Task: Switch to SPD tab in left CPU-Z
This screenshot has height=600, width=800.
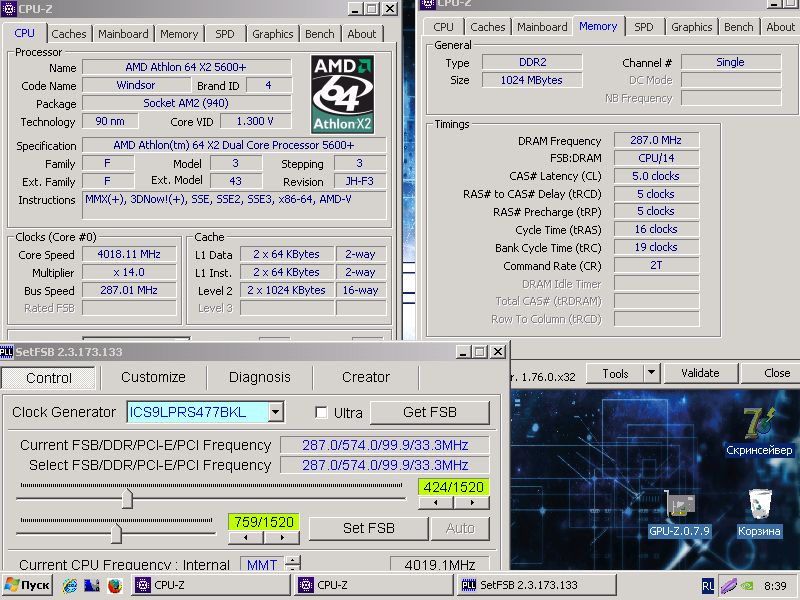Action: [224, 34]
